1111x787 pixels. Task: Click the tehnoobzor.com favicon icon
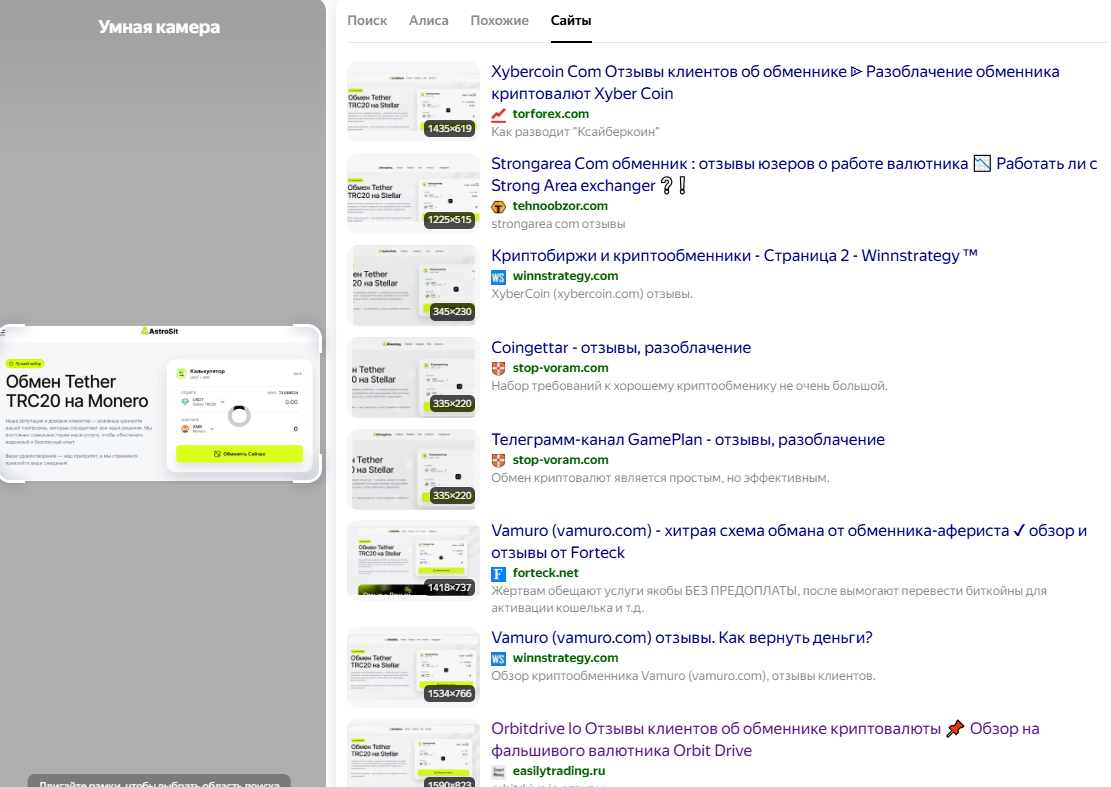tap(499, 206)
